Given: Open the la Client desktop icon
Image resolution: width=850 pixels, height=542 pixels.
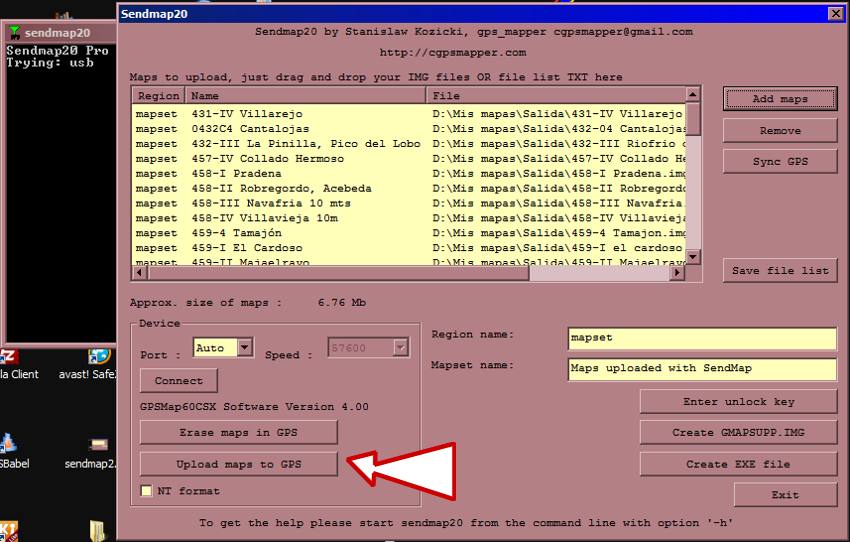Looking at the screenshot, I should tap(9, 357).
